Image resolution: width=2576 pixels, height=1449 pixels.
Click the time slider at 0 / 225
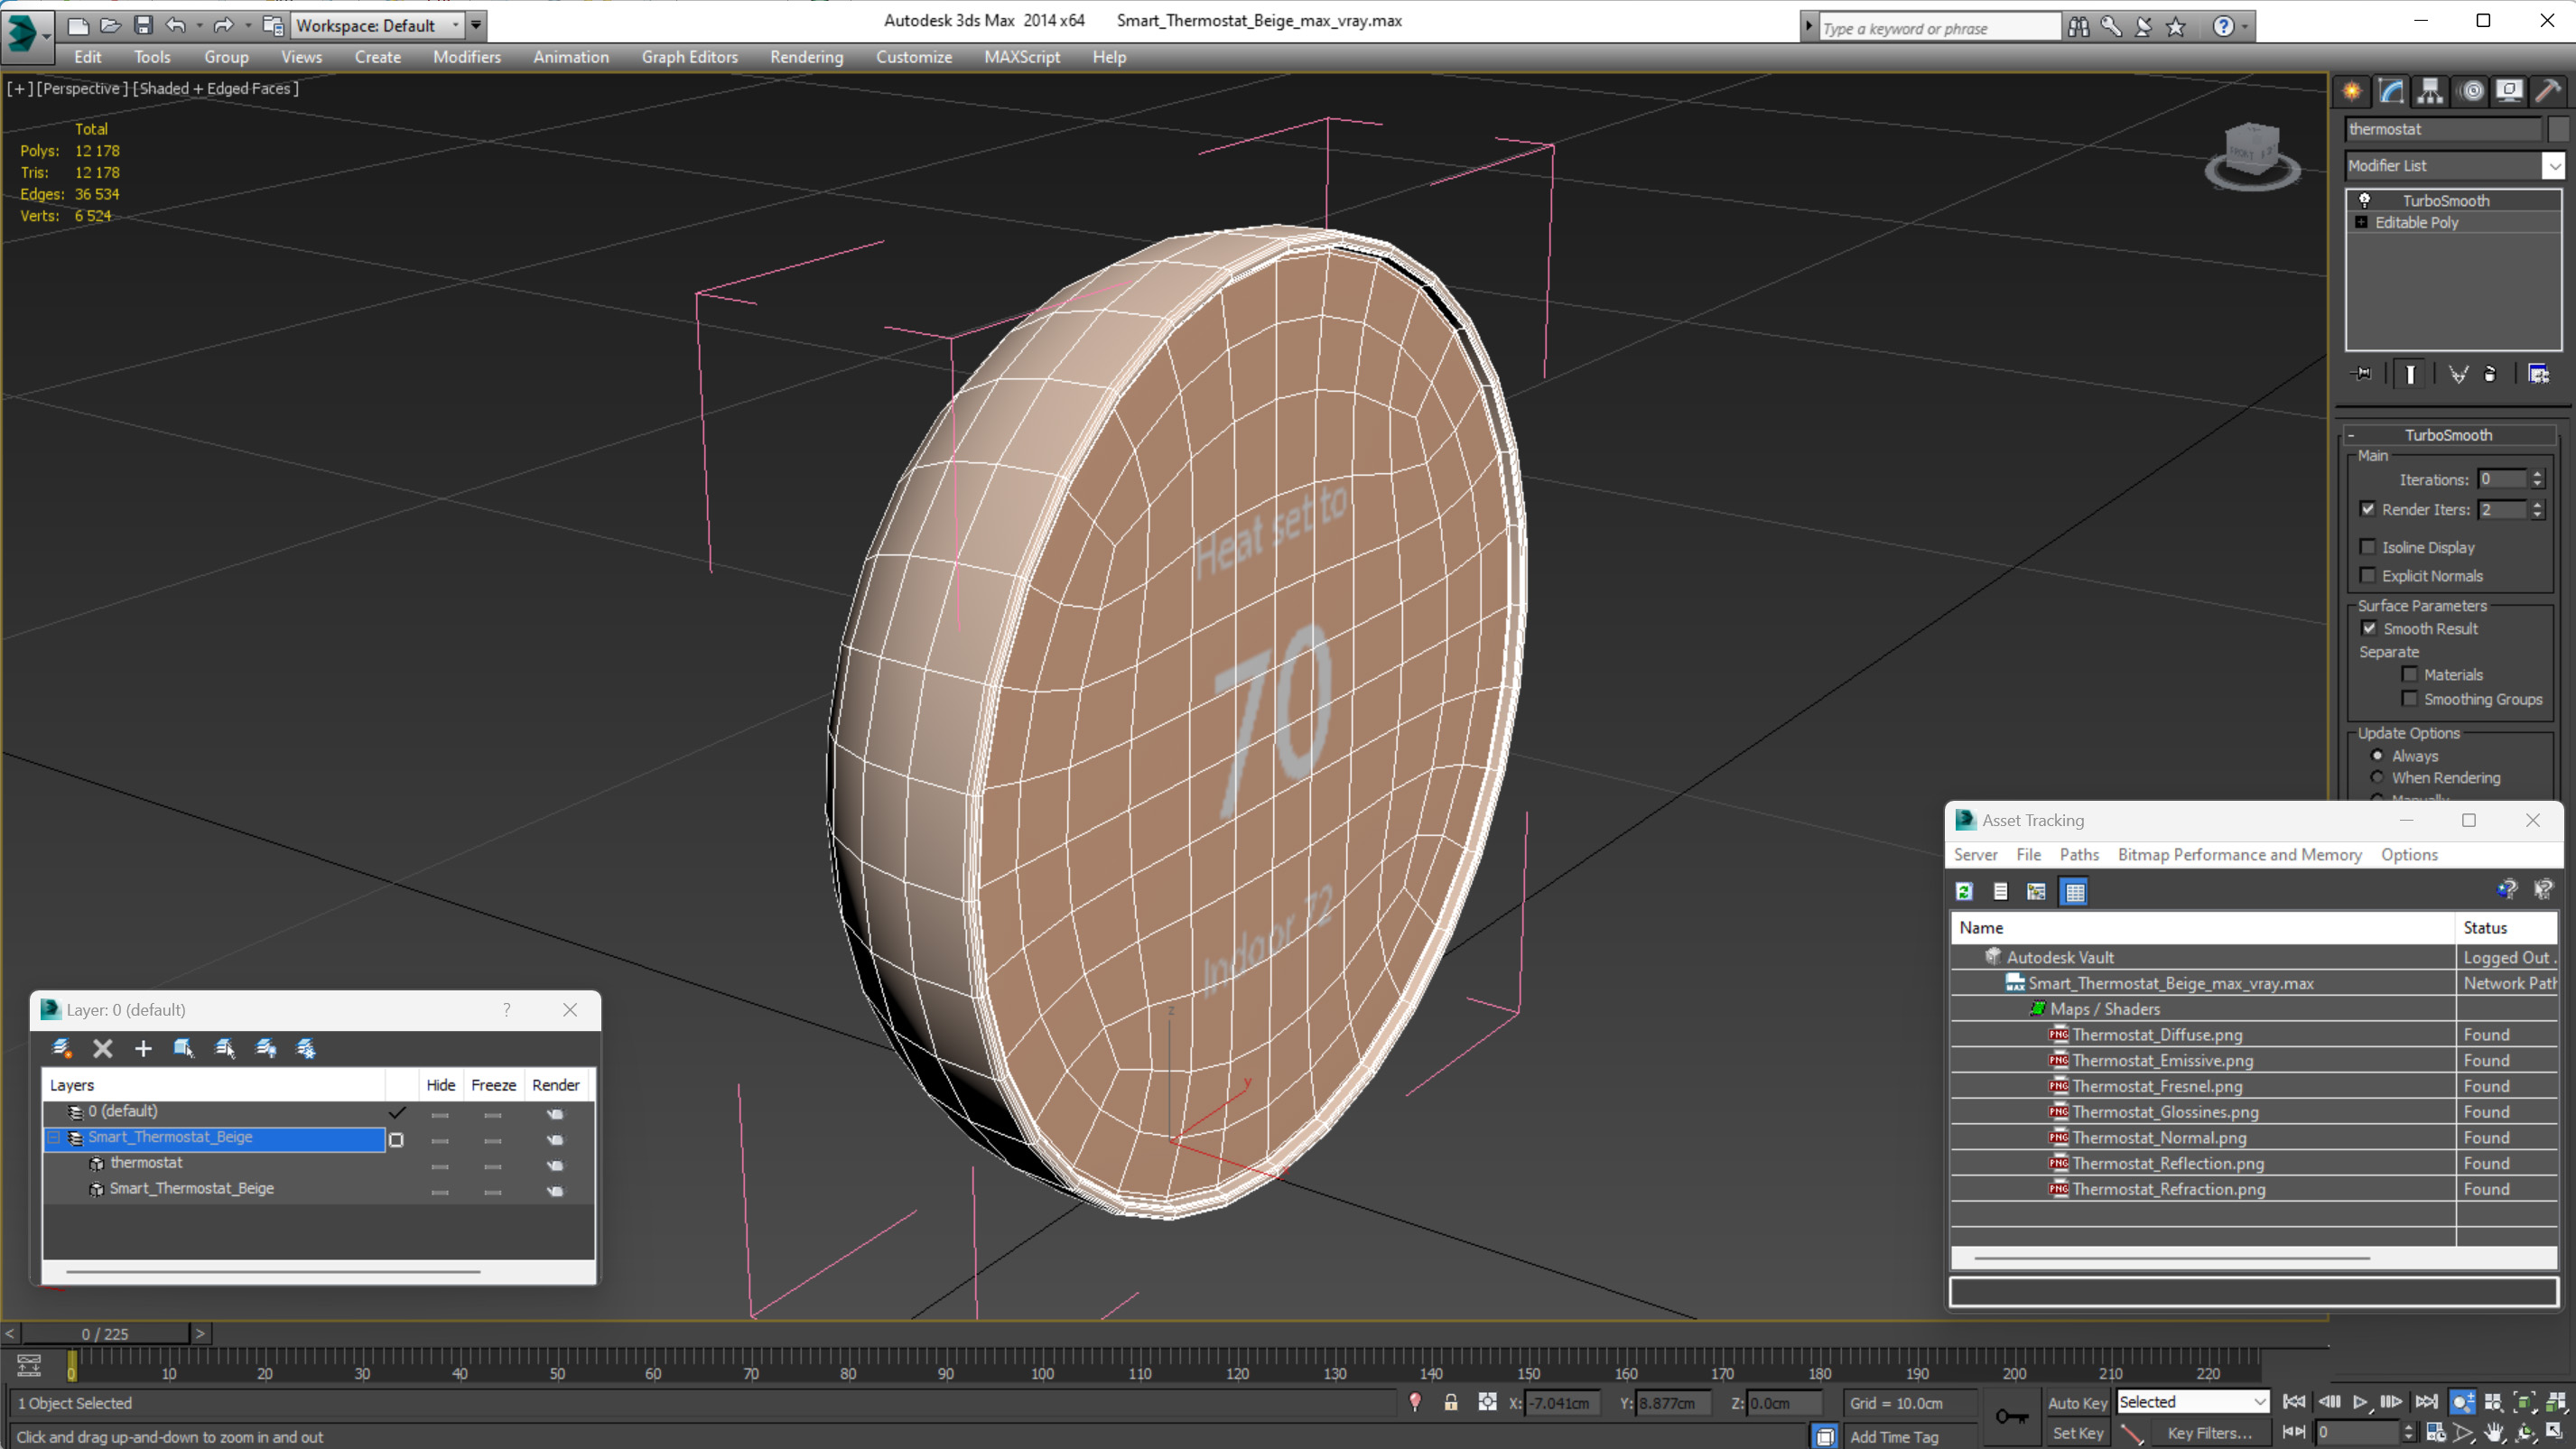(x=105, y=1333)
